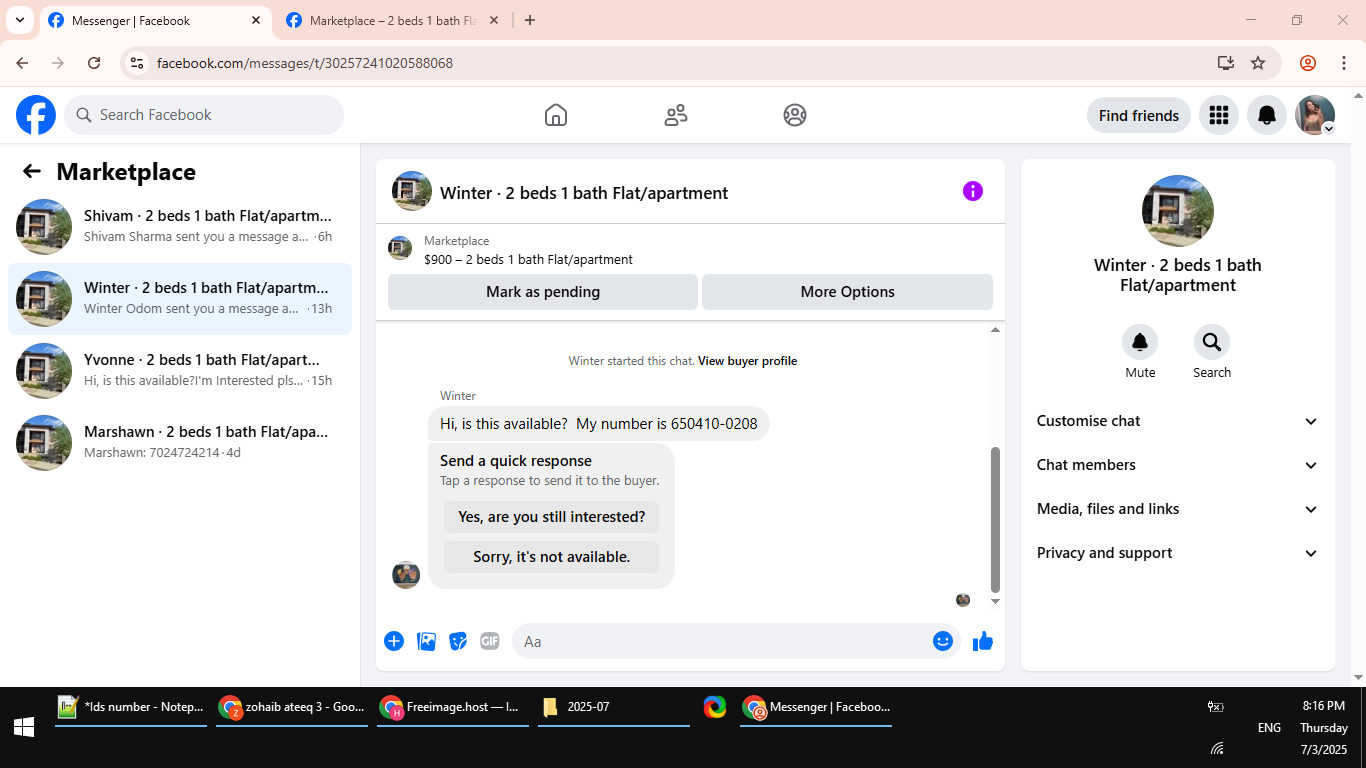
Task: Open the Chrome three-dot menu
Action: point(1343,63)
